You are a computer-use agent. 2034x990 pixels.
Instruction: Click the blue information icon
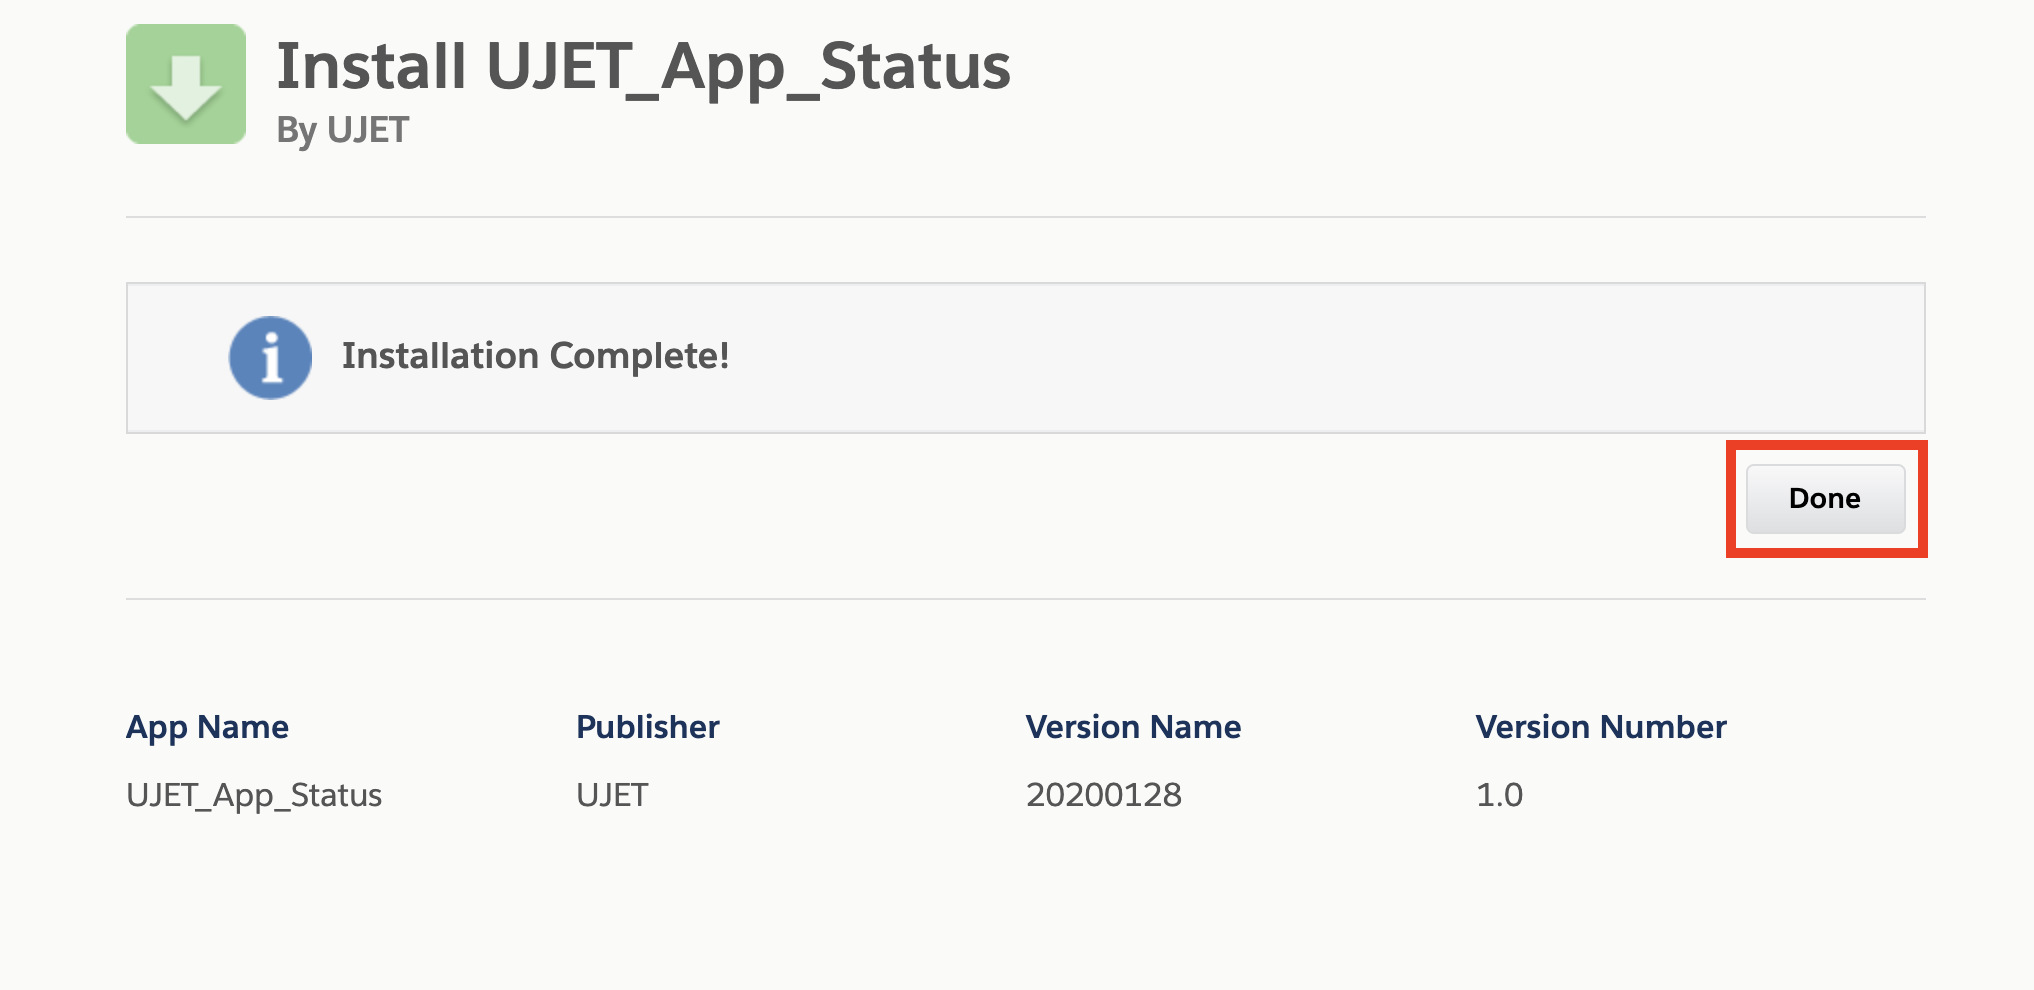click(x=270, y=357)
